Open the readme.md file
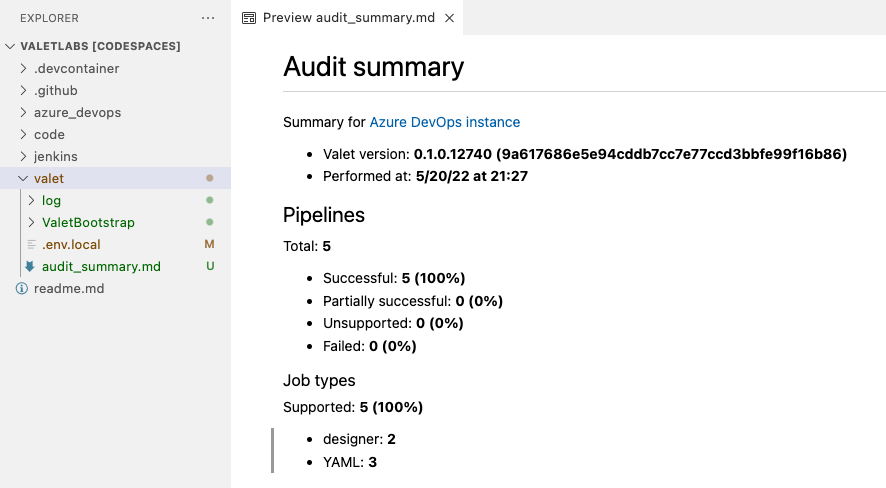The height and width of the screenshot is (488, 886). [115, 289]
